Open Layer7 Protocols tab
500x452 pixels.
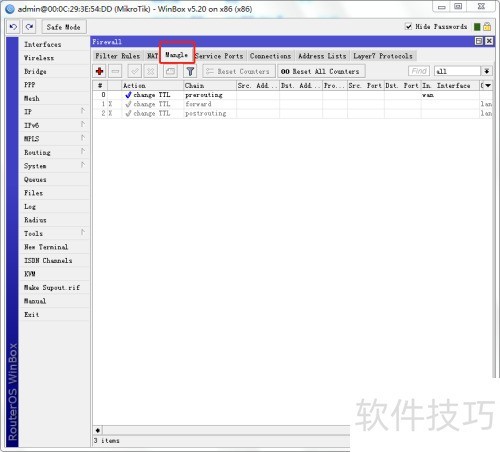(x=383, y=56)
